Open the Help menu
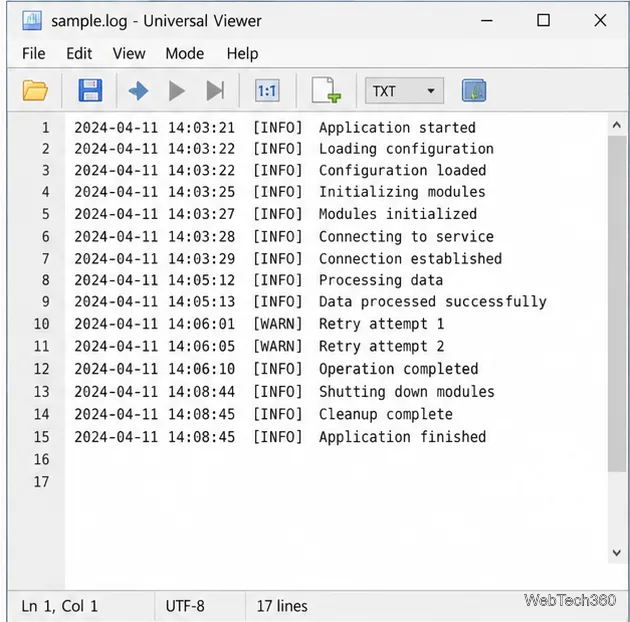This screenshot has width=630, height=622. pos(242,54)
